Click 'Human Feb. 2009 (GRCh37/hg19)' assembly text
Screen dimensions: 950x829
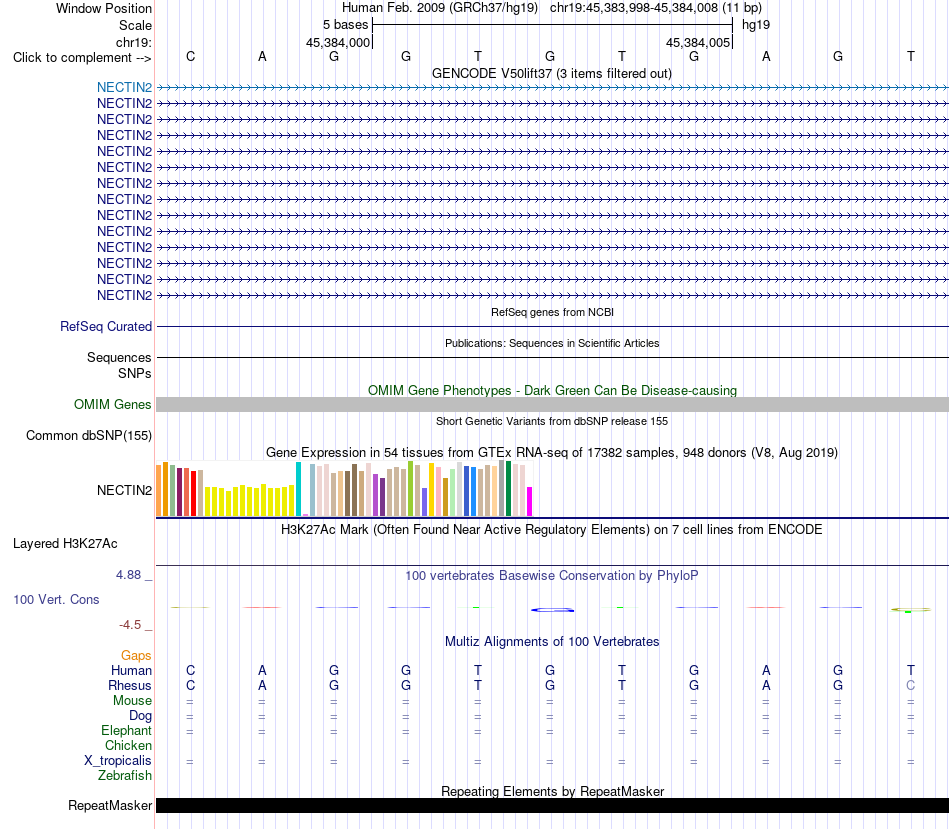tap(440, 8)
